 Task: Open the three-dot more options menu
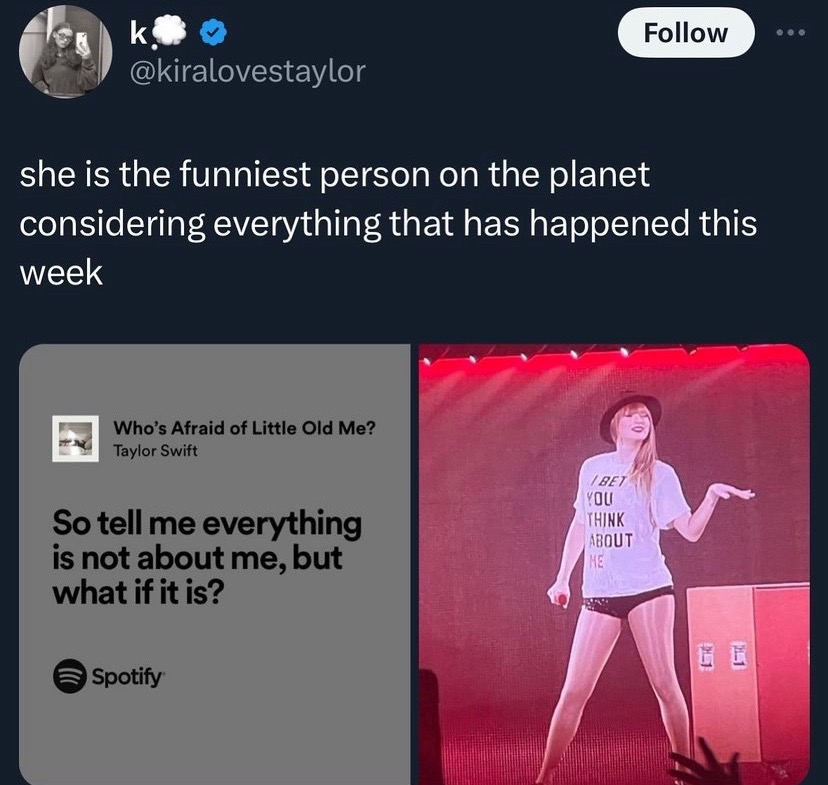[796, 31]
